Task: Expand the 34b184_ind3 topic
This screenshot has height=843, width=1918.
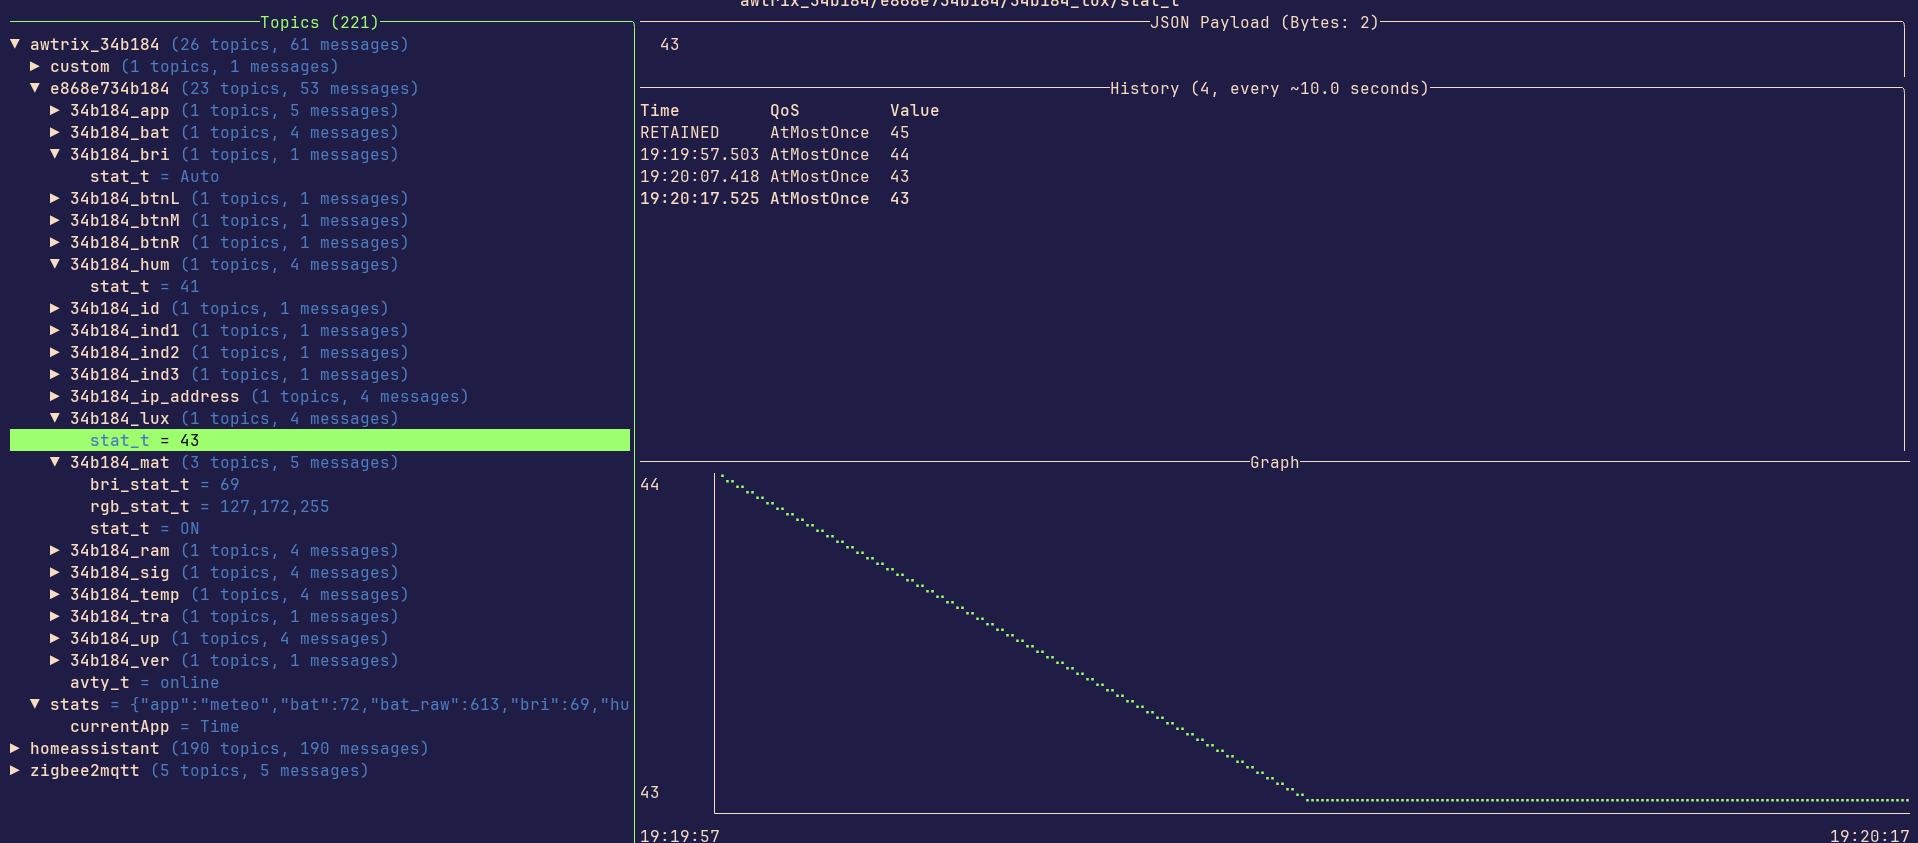Action: pos(55,374)
